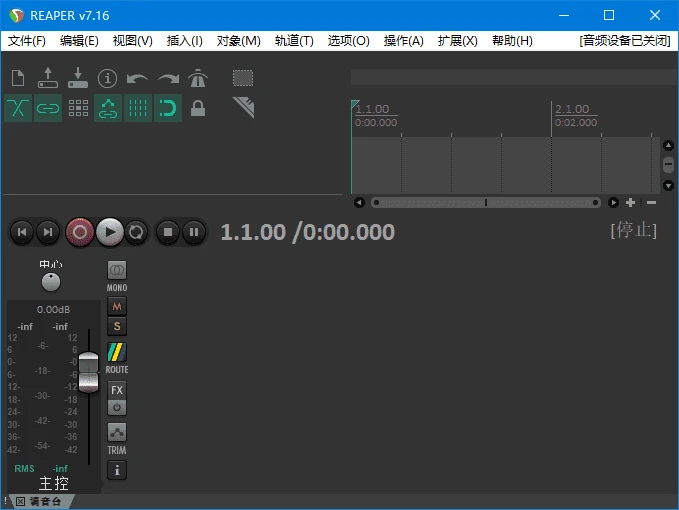The height and width of the screenshot is (510, 679).
Task: Open master TRIM envelope button
Action: pos(117,432)
